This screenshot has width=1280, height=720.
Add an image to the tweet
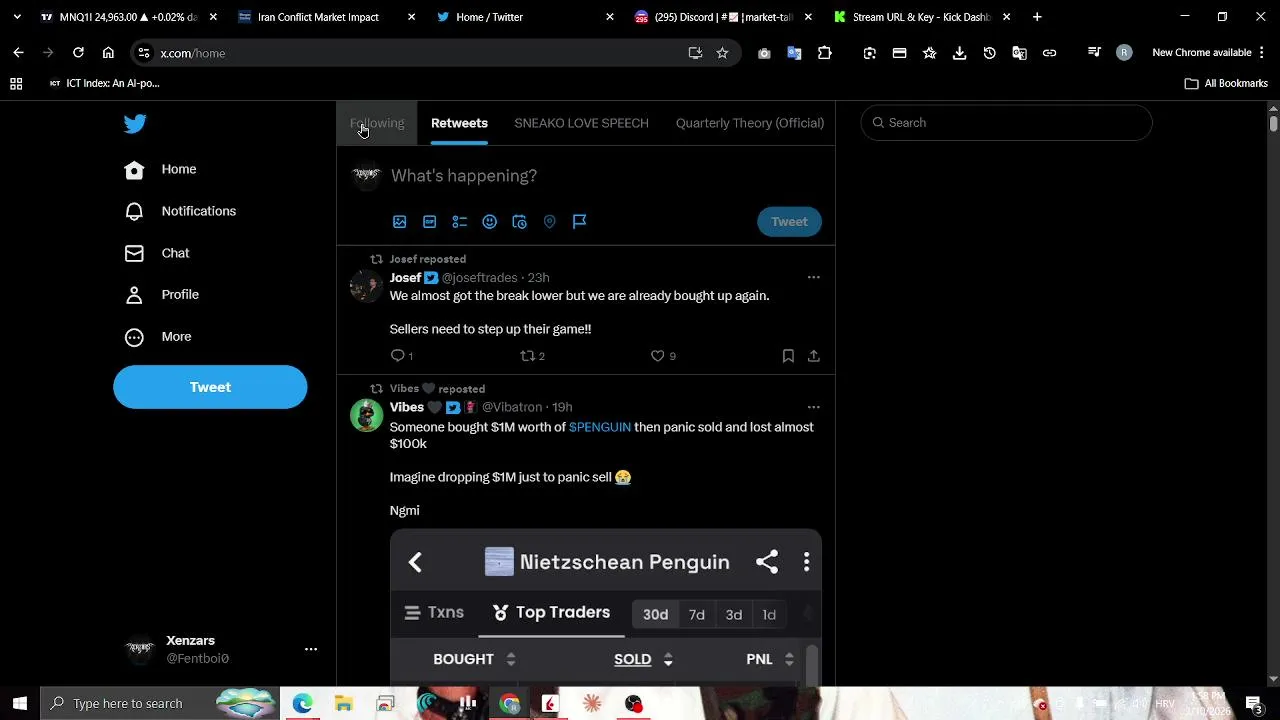[x=399, y=222]
